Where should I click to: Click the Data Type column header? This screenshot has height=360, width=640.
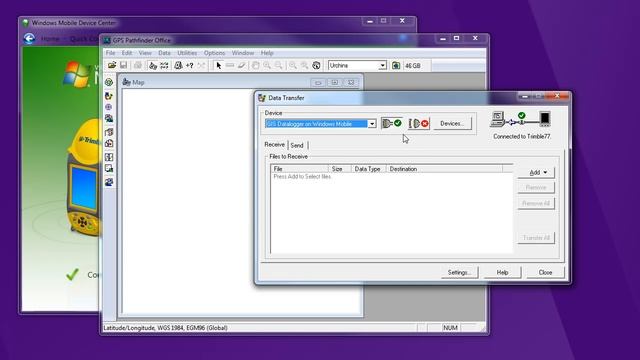click(368, 169)
